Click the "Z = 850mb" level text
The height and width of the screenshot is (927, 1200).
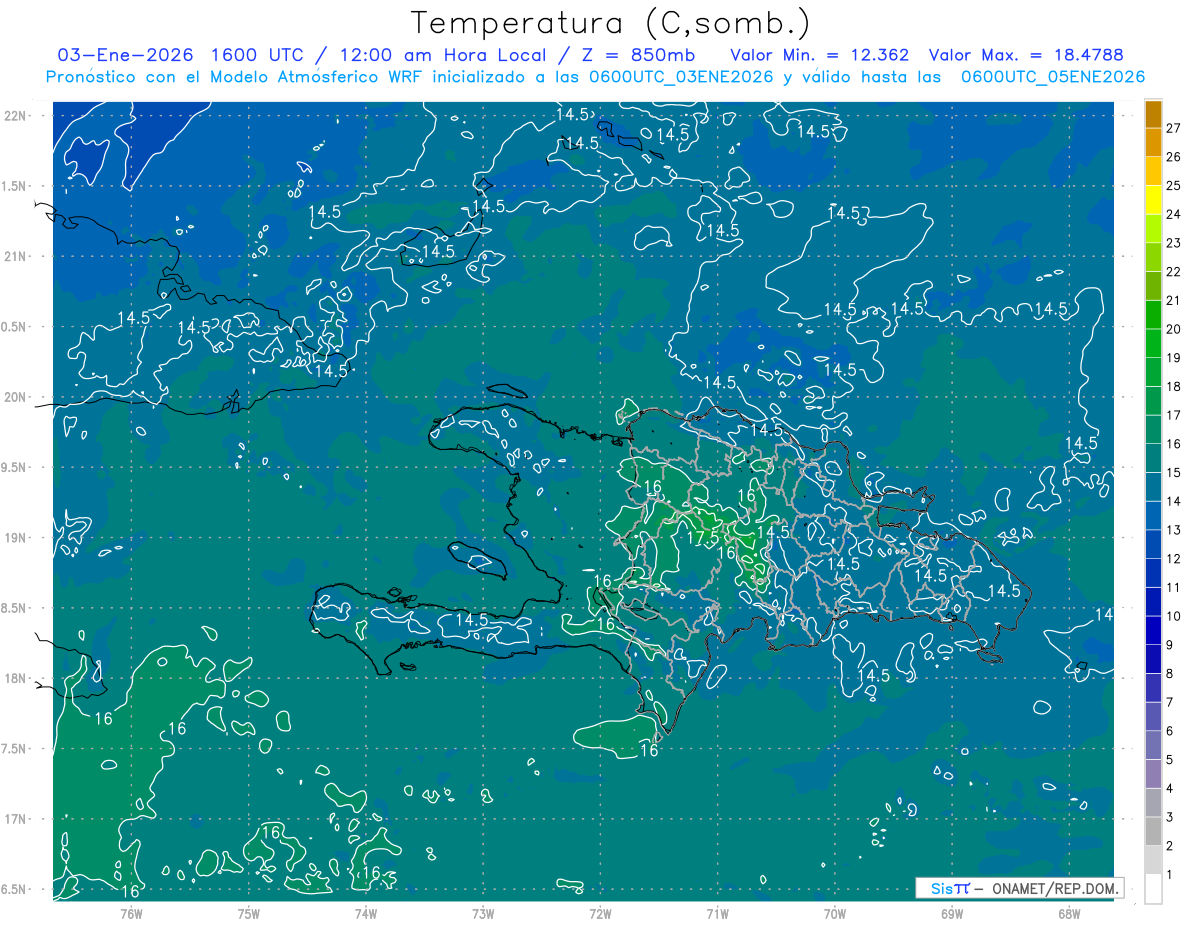[x=637, y=54]
